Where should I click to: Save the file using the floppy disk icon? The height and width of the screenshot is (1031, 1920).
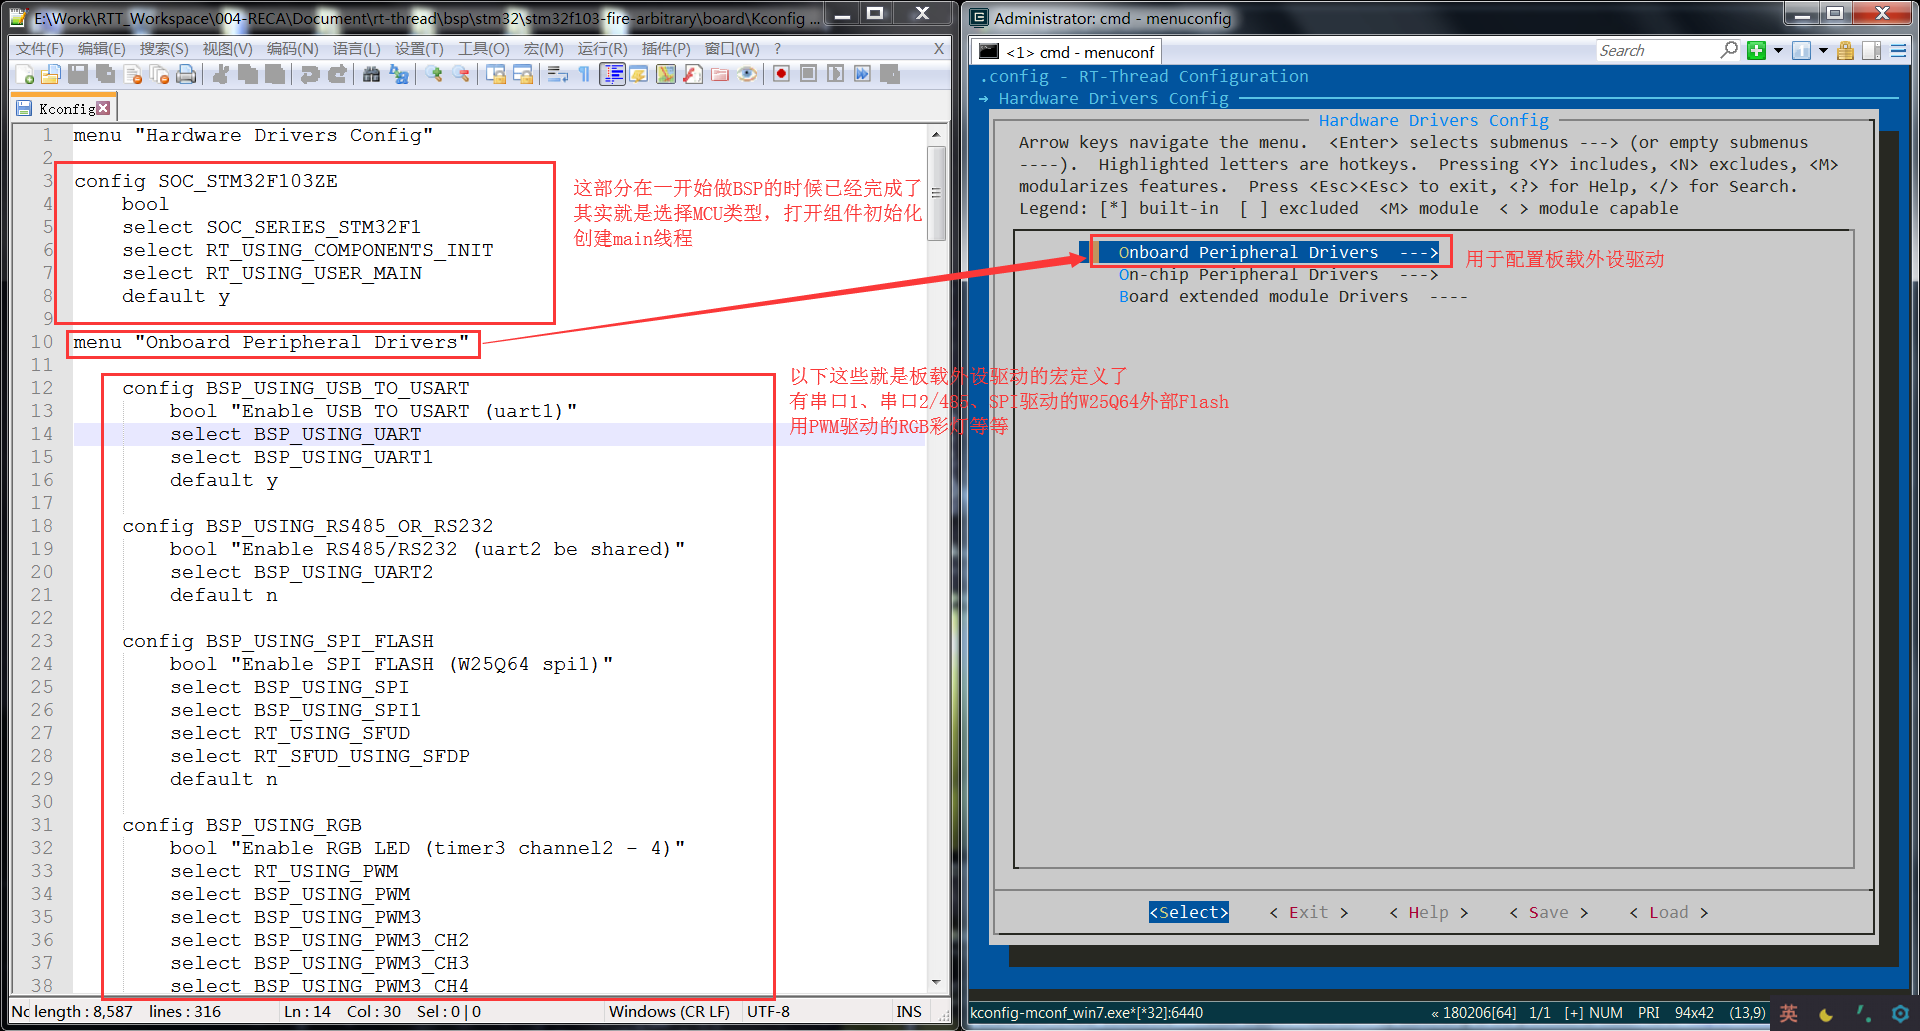pyautogui.click(x=78, y=74)
